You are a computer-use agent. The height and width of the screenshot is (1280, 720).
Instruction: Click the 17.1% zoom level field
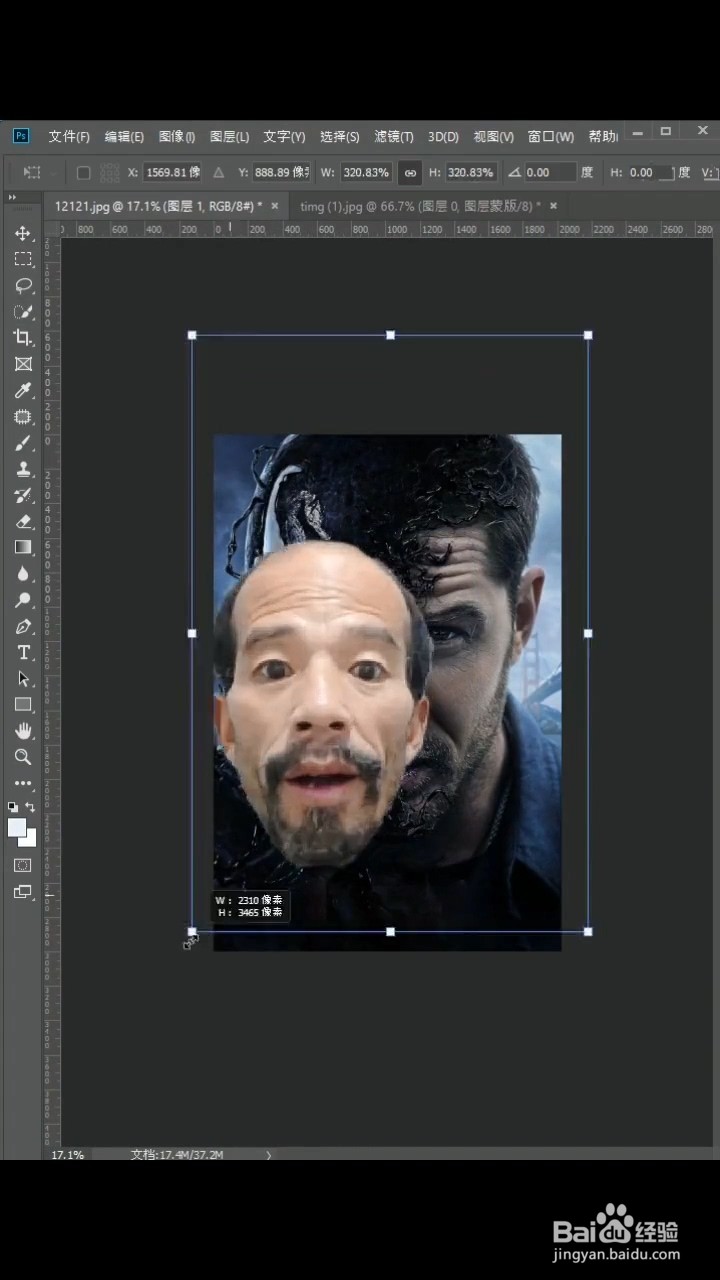point(68,1154)
